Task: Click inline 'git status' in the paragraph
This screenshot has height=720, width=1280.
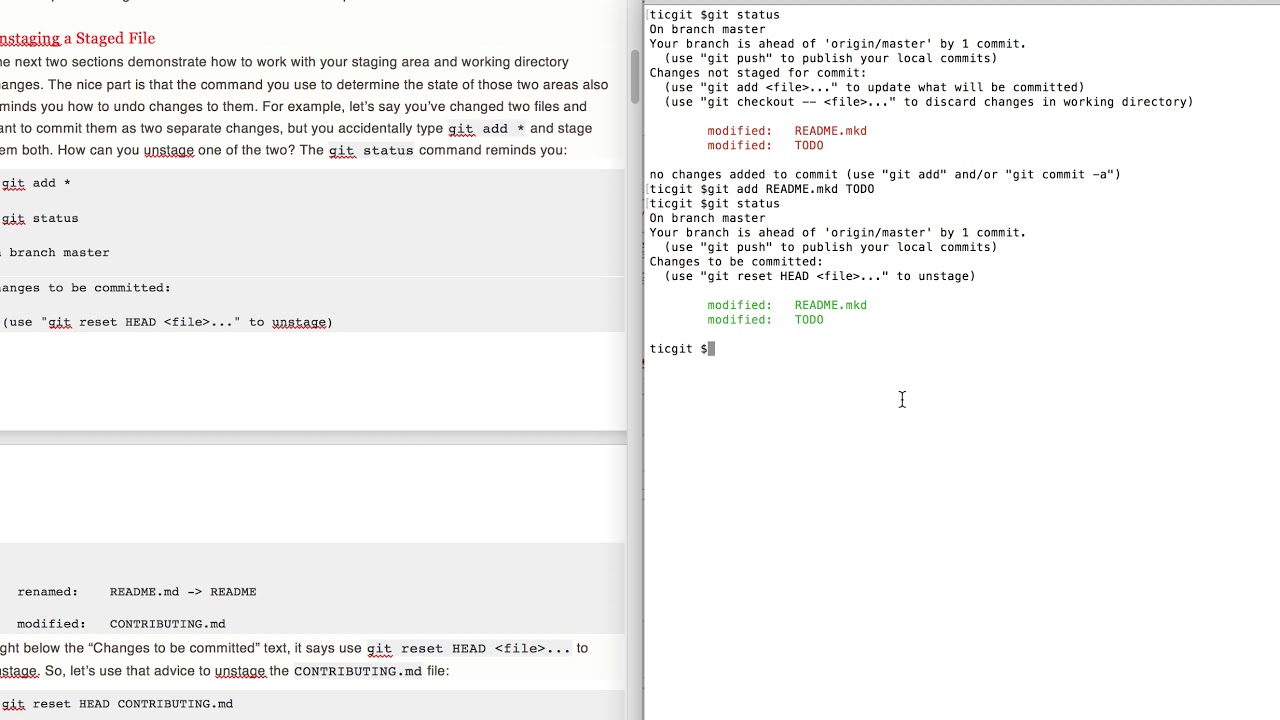Action: tap(371, 150)
